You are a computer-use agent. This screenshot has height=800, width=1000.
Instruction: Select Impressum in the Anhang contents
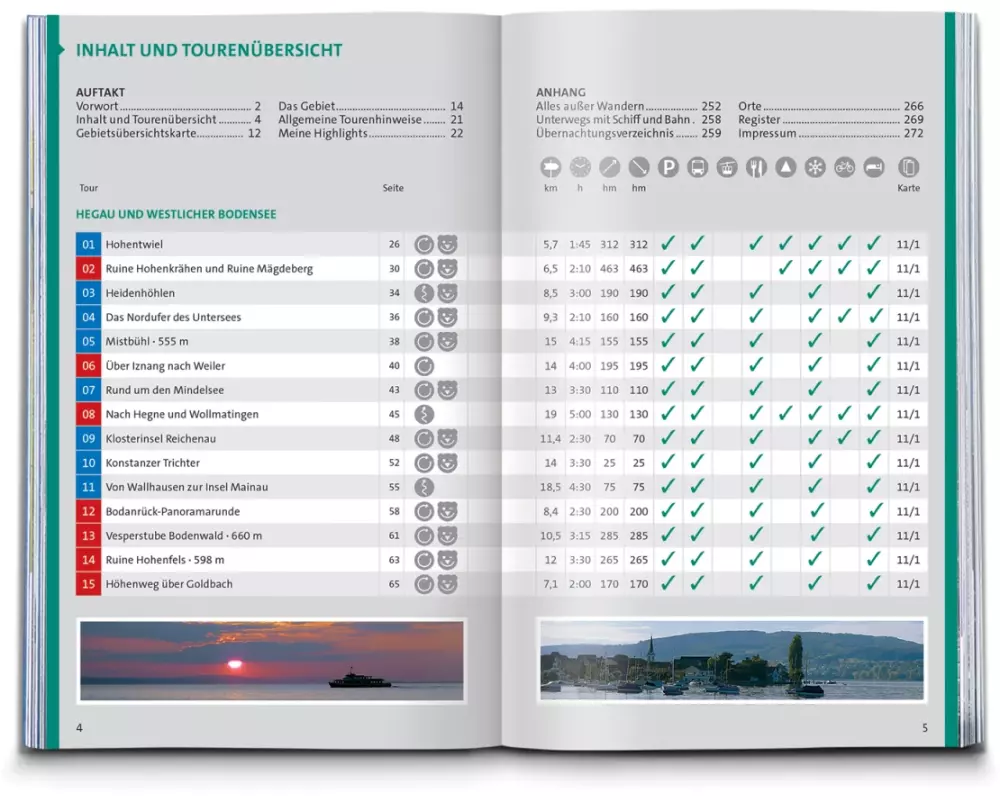coord(767,133)
